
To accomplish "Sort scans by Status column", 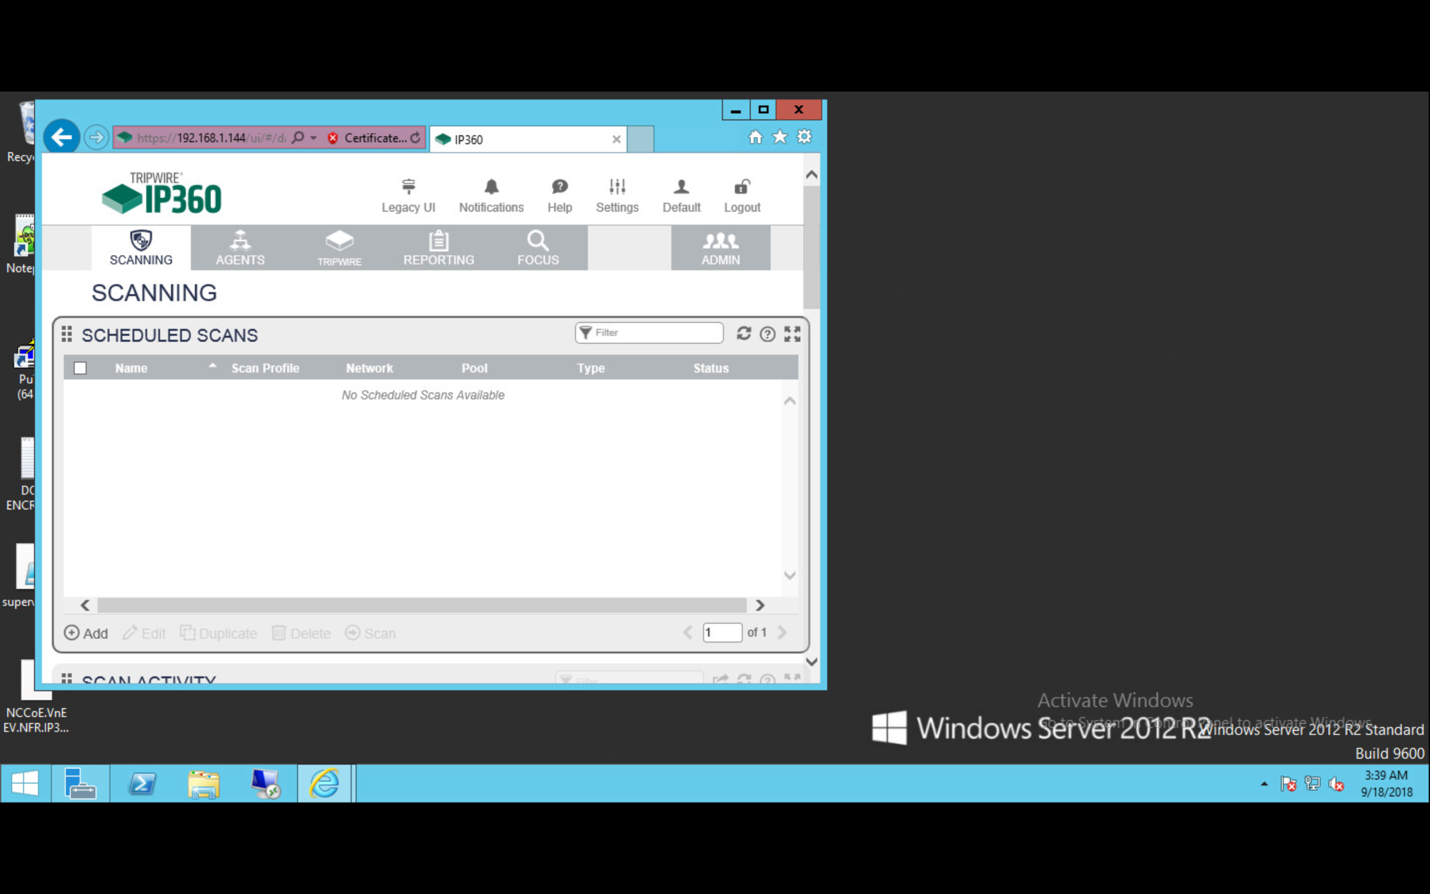I will pos(711,368).
